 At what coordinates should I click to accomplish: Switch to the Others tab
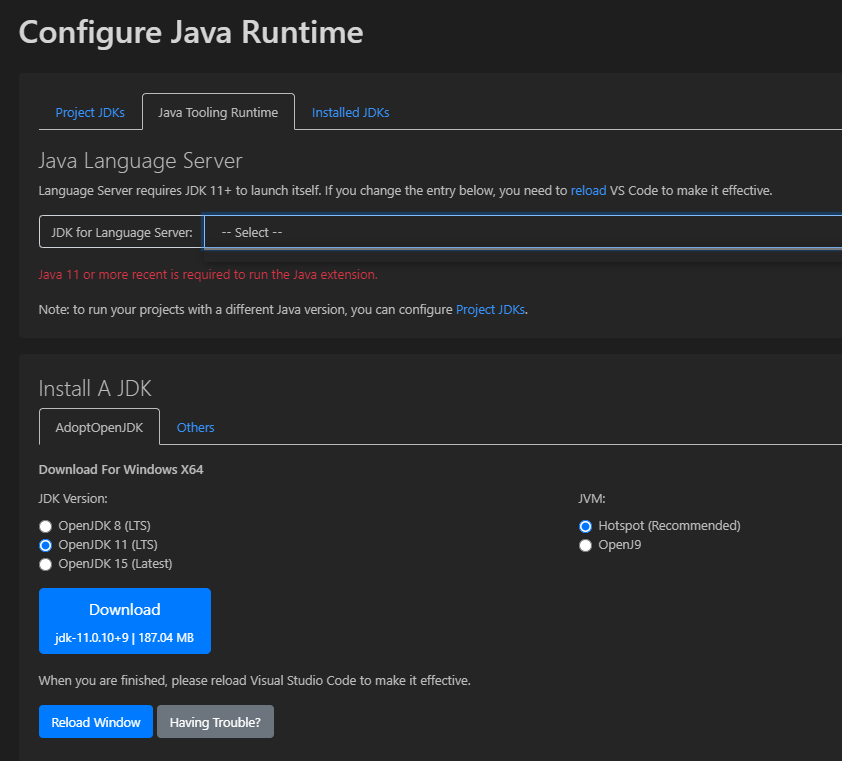pyautogui.click(x=195, y=427)
